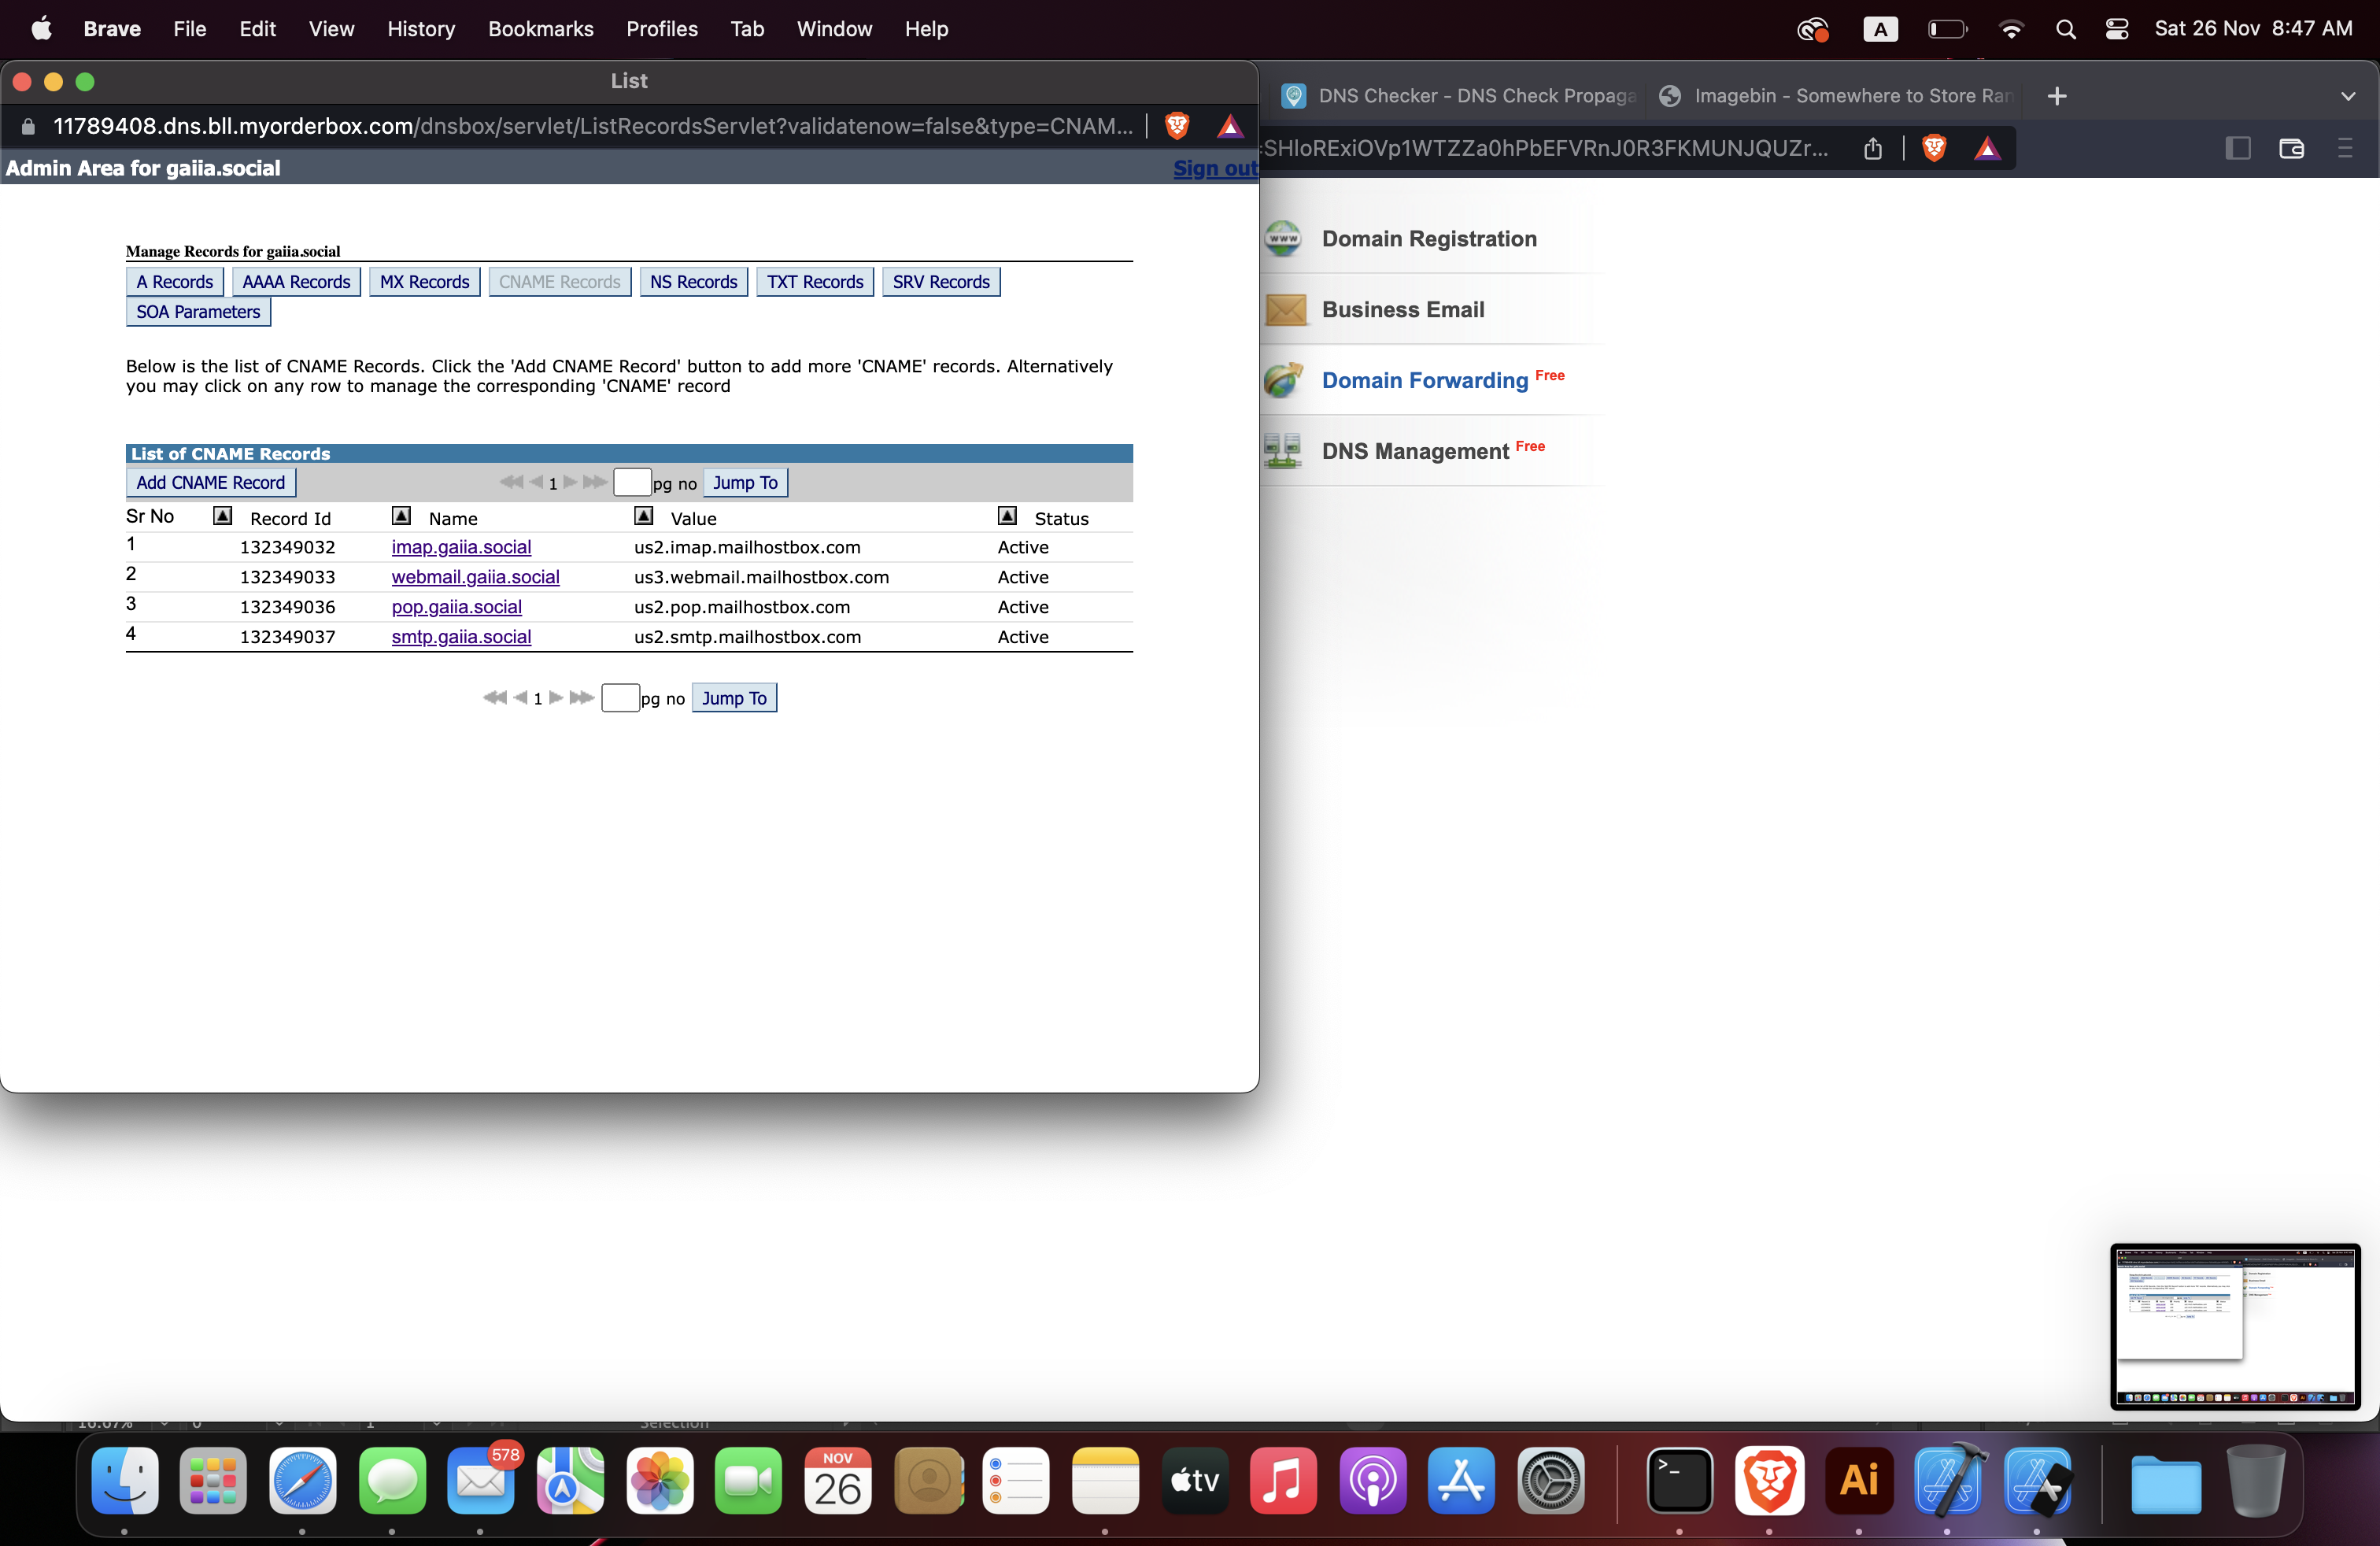Open Control Center in menu bar
Image resolution: width=2380 pixels, height=1546 pixels.
point(2117,29)
